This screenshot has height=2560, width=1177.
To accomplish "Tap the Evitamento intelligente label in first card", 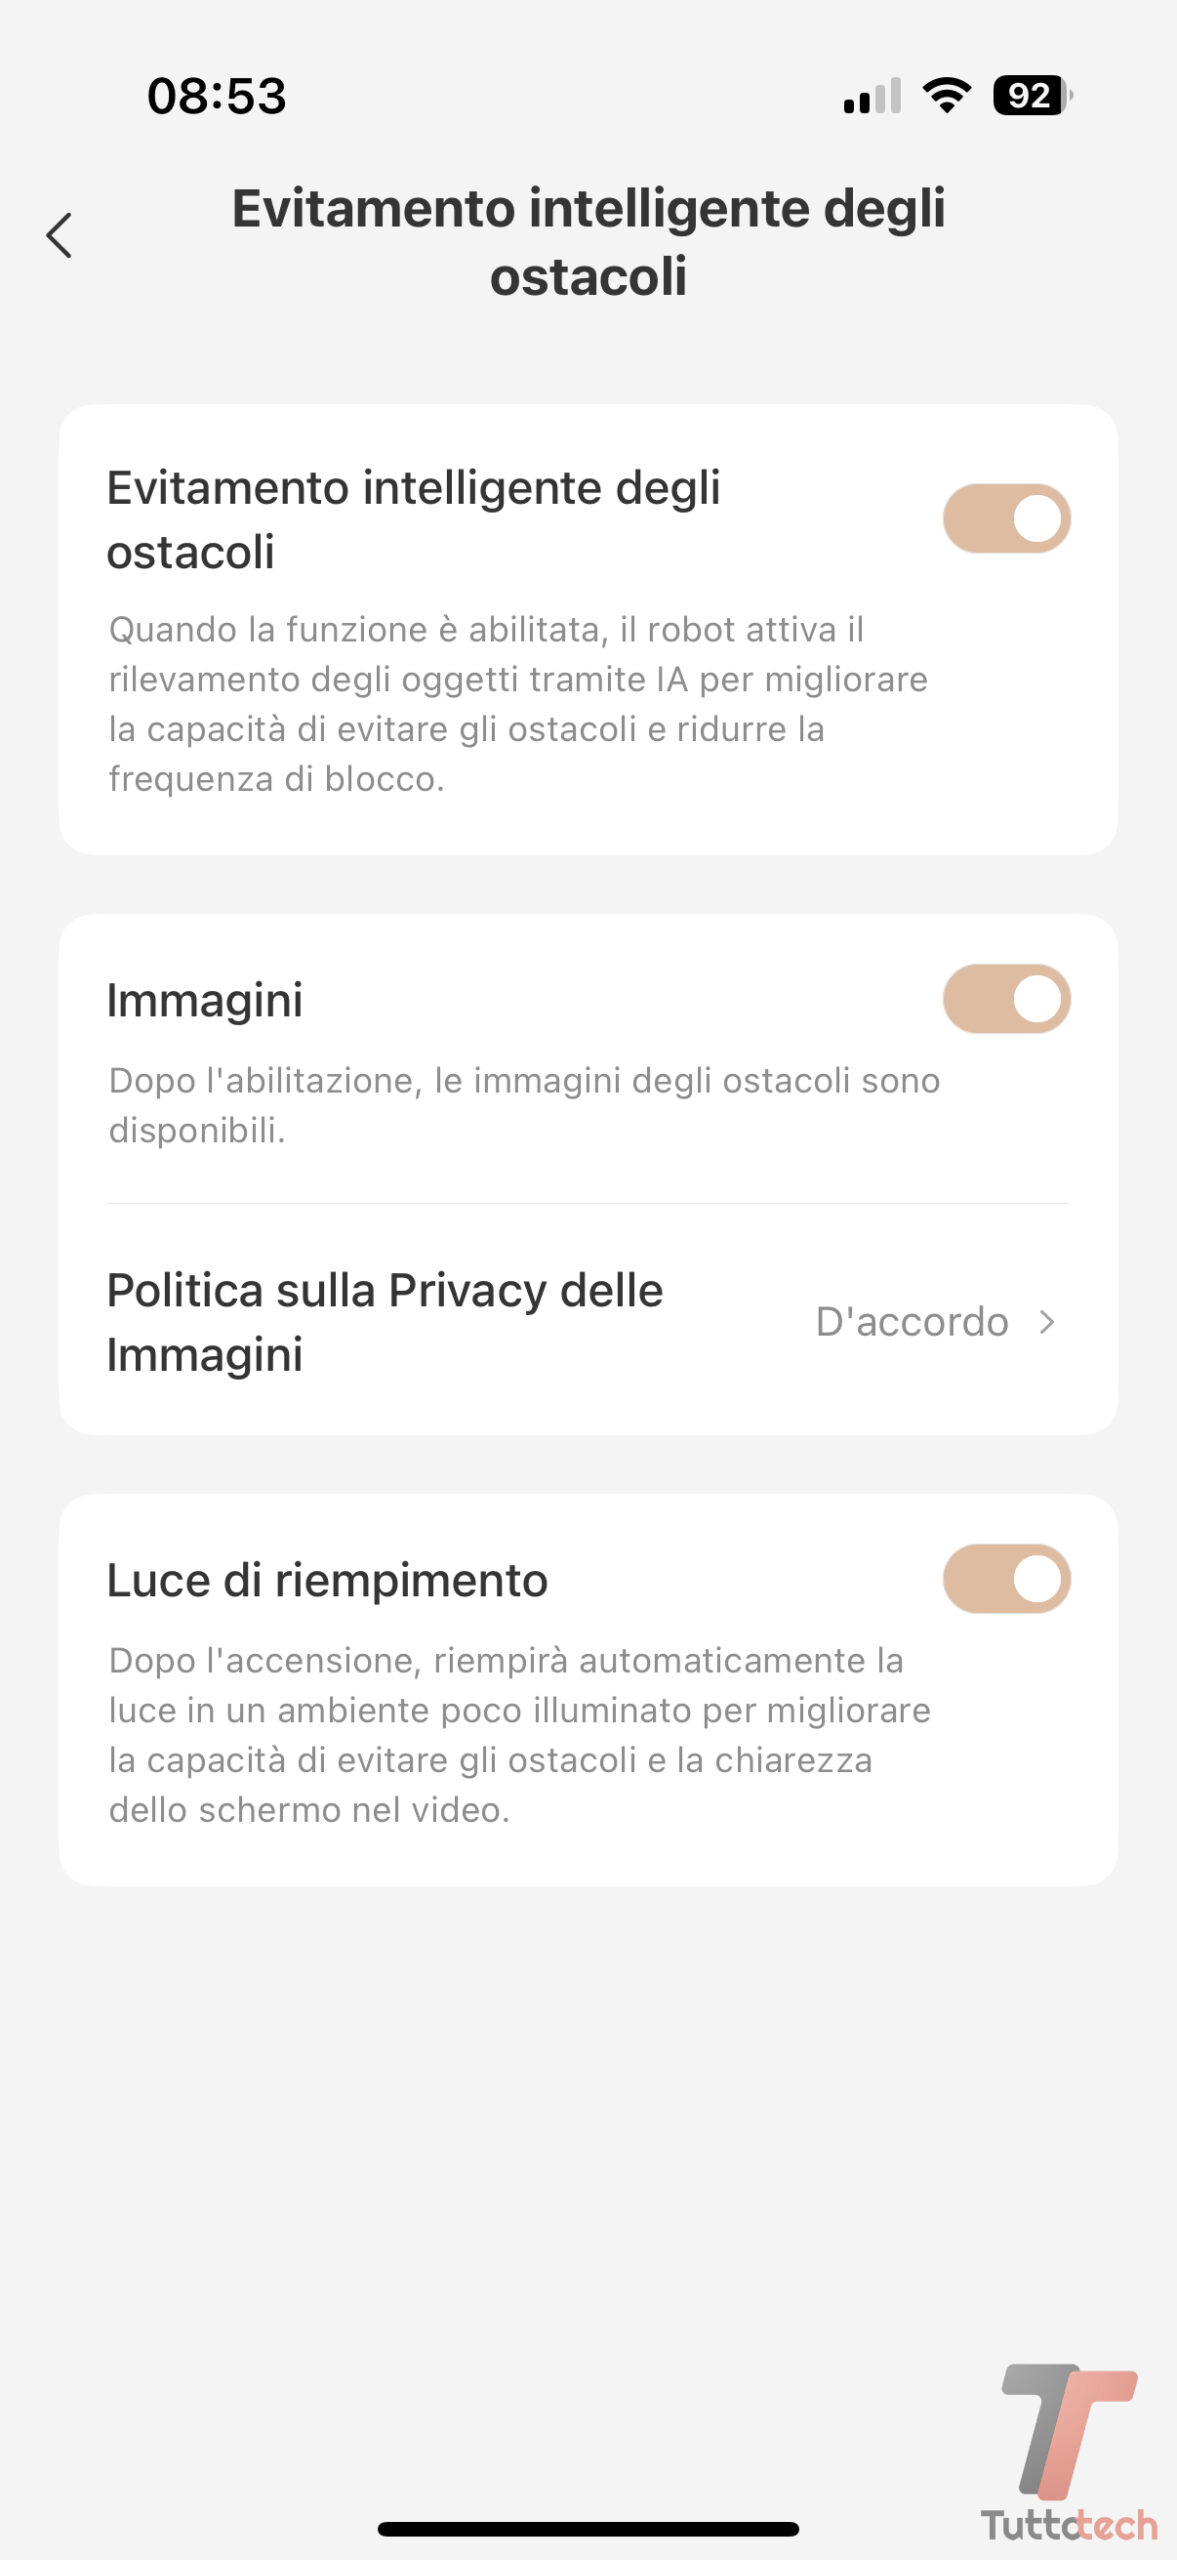I will 413,520.
